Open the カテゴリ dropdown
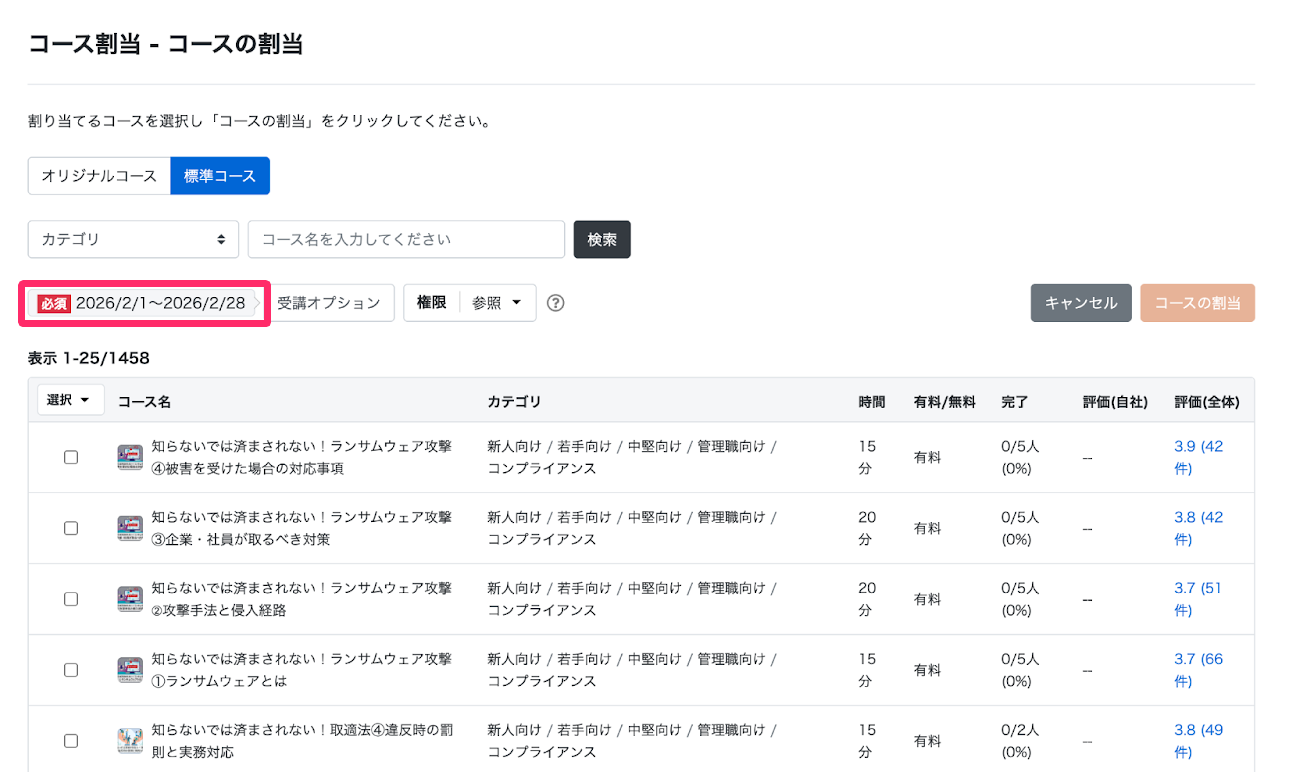The width and height of the screenshot is (1289, 772). 133,239
